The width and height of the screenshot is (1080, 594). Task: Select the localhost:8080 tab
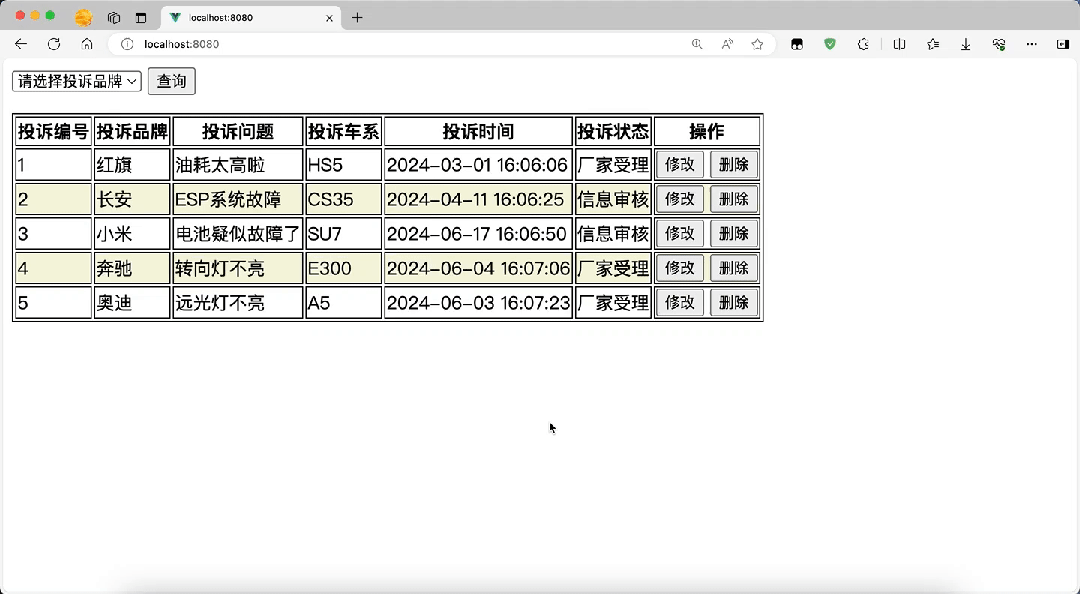251,18
